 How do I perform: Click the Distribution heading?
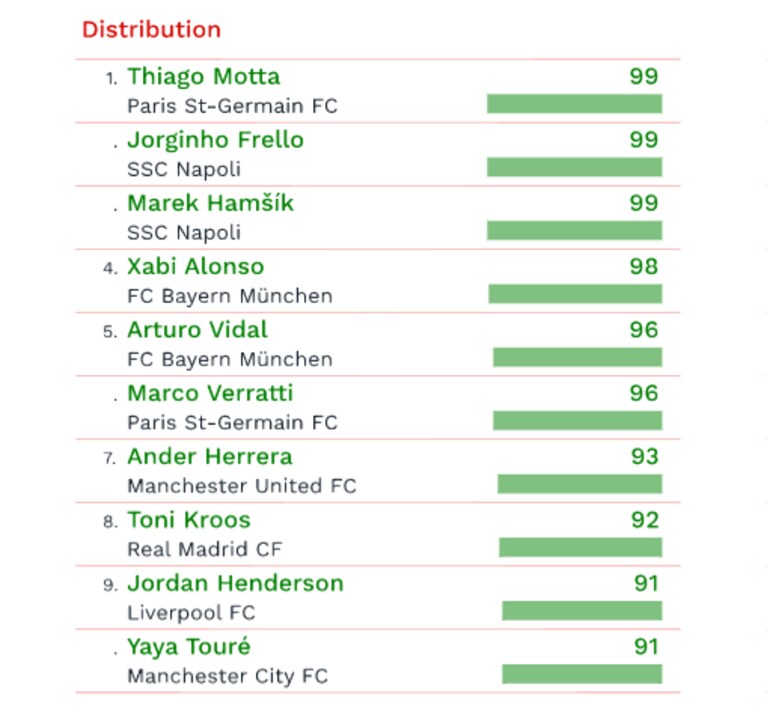click(x=151, y=30)
